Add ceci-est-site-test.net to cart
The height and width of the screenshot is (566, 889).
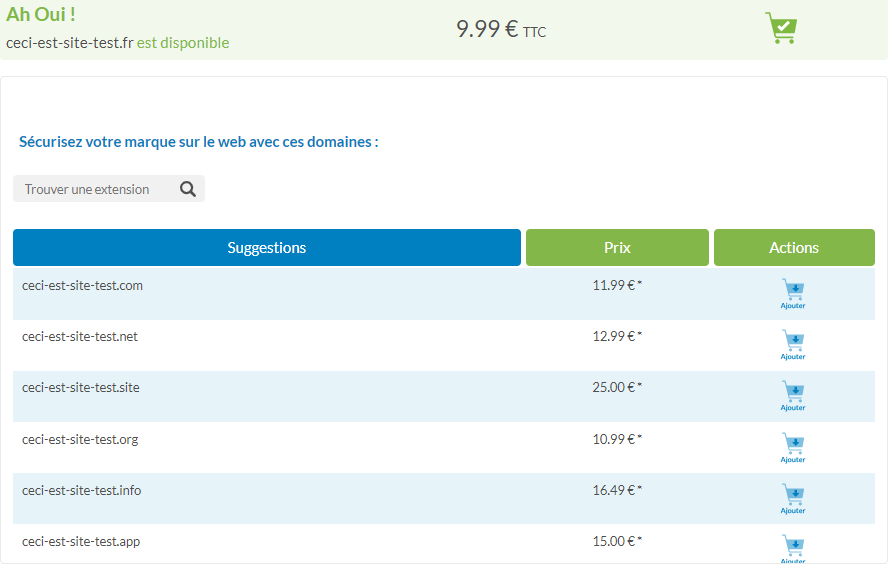click(793, 345)
